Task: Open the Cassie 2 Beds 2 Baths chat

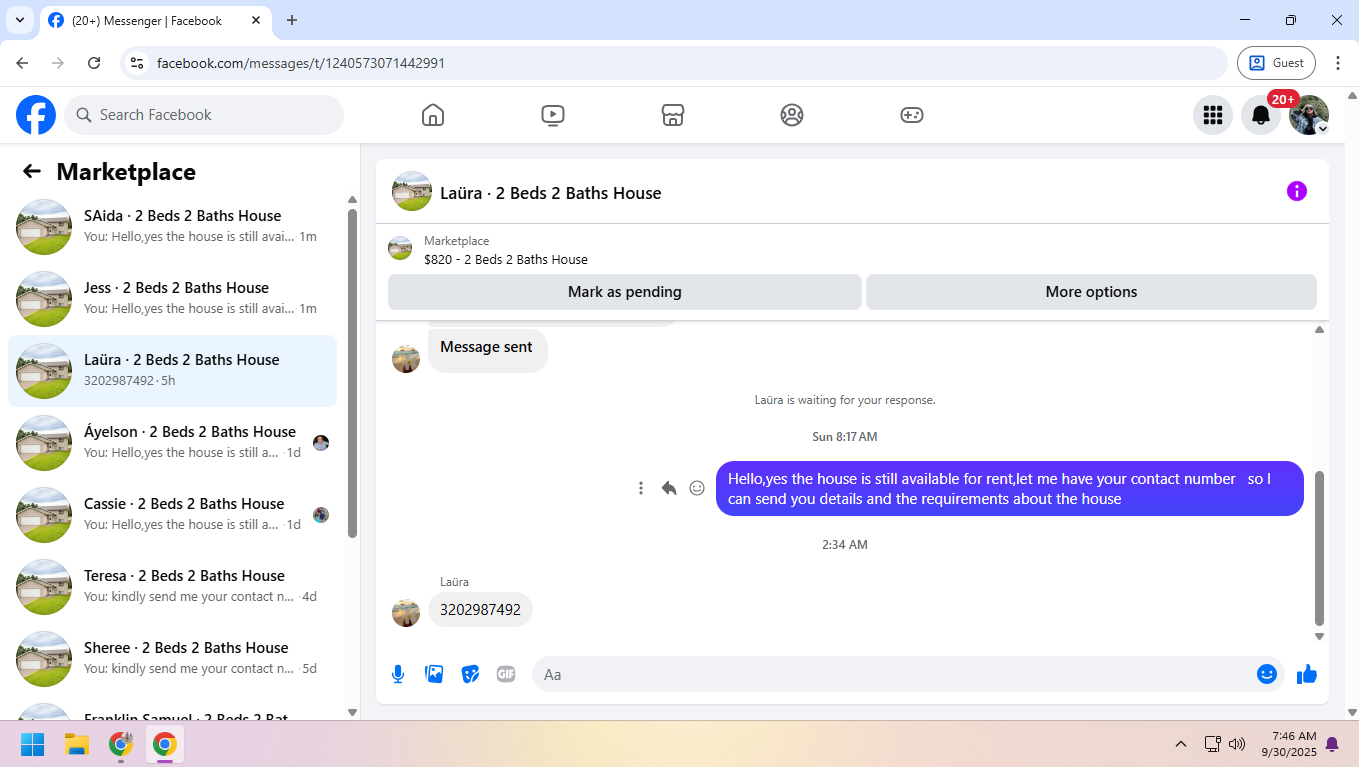Action: point(172,515)
